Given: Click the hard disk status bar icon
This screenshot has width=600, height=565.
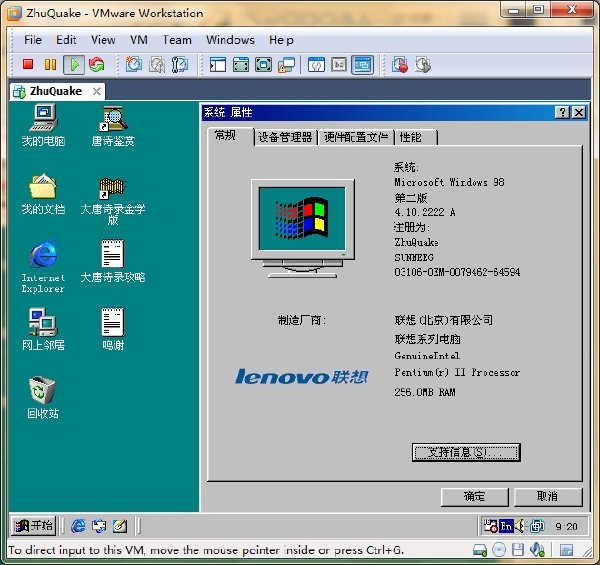Looking at the screenshot, I should (480, 550).
